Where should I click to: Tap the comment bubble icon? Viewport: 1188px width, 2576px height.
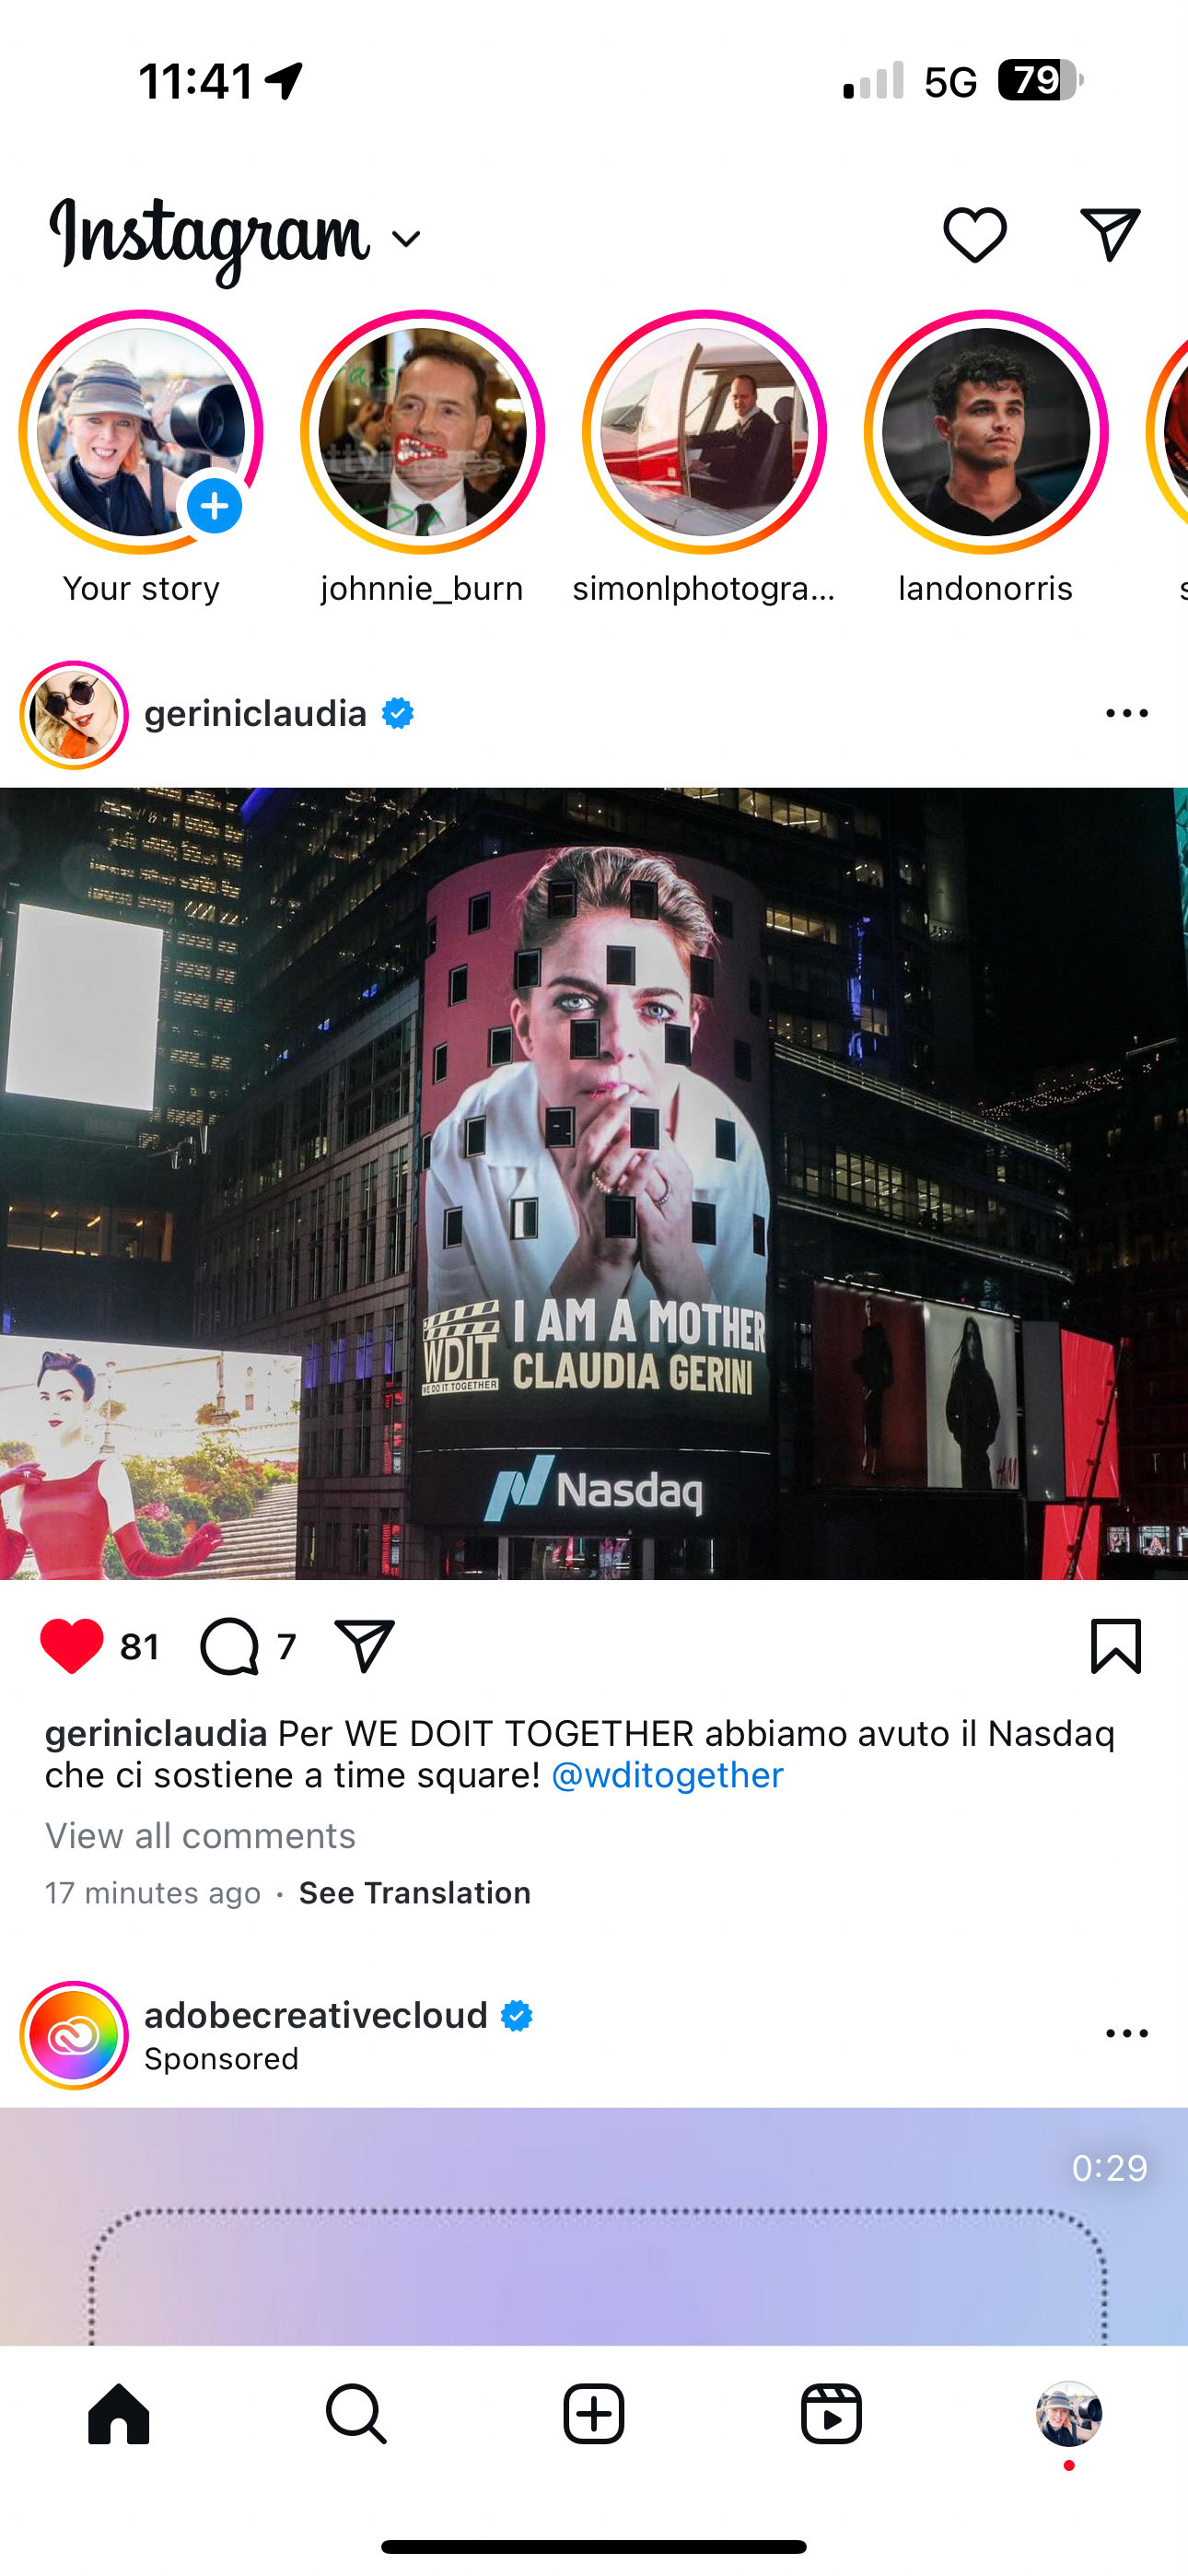coord(230,1646)
